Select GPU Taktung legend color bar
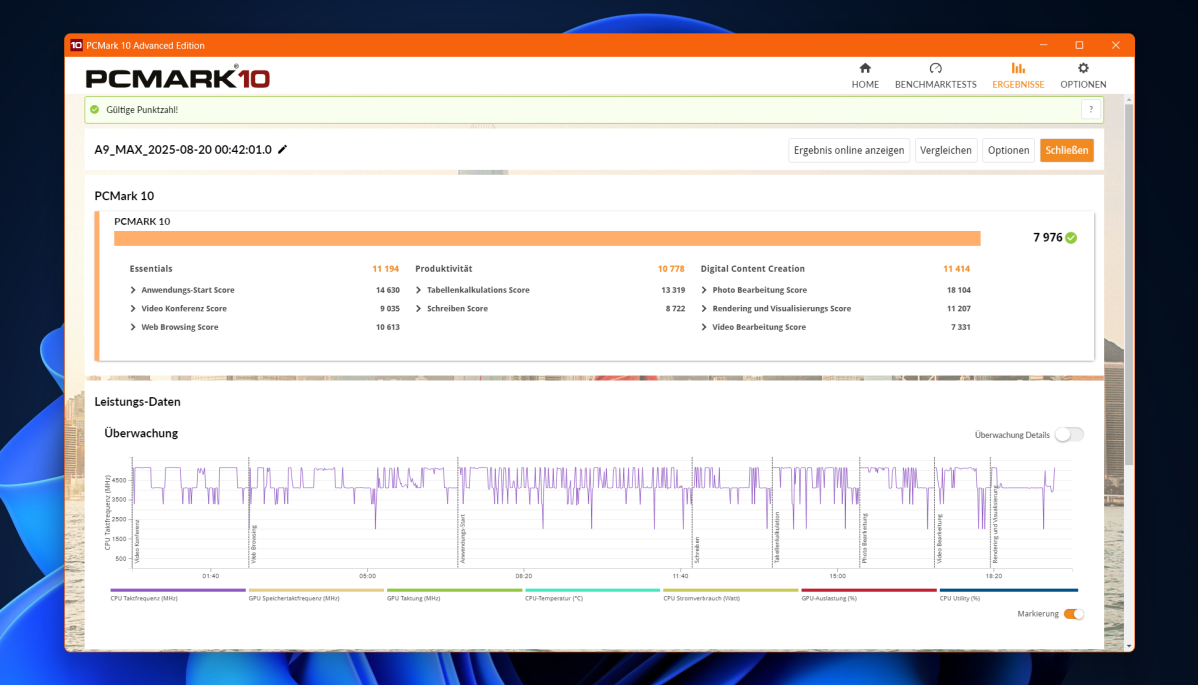Image resolution: width=1198 pixels, height=685 pixels. click(x=455, y=590)
